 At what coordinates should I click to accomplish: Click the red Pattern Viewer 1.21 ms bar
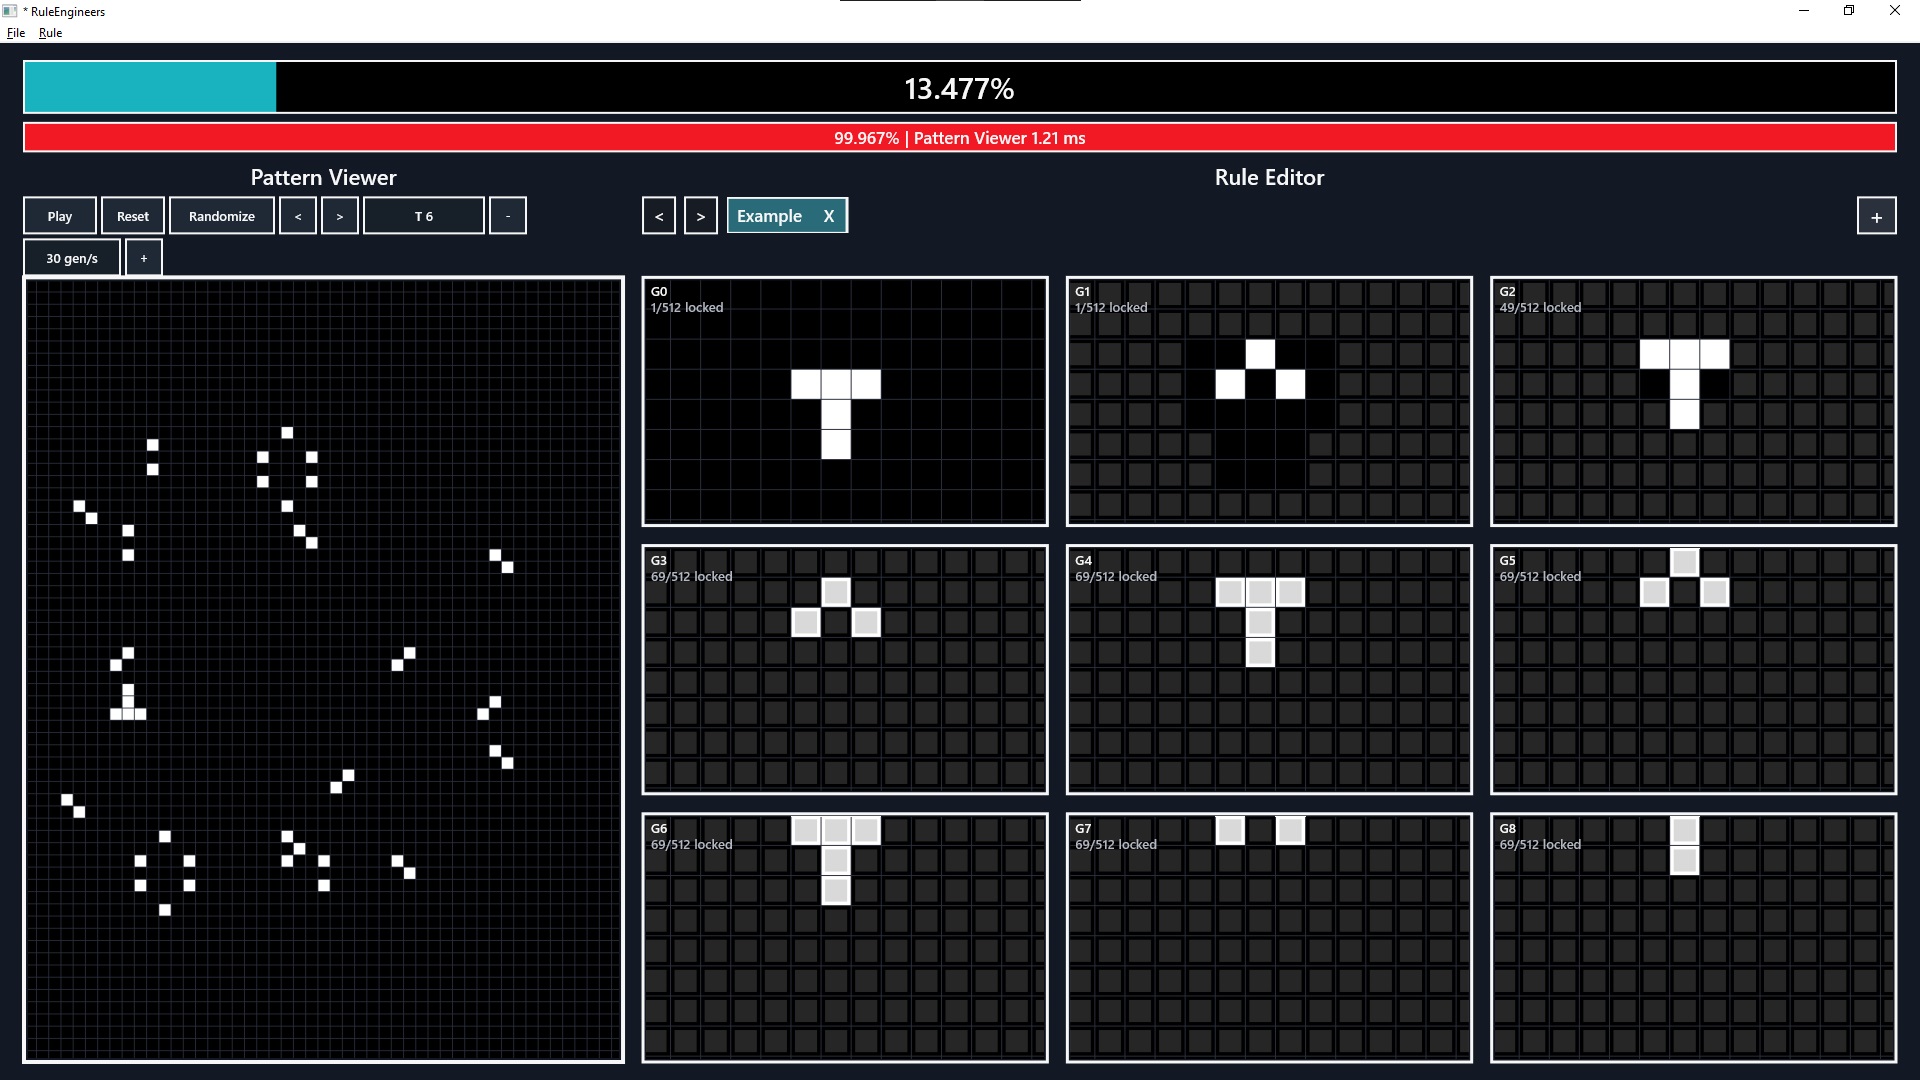pyautogui.click(x=960, y=138)
